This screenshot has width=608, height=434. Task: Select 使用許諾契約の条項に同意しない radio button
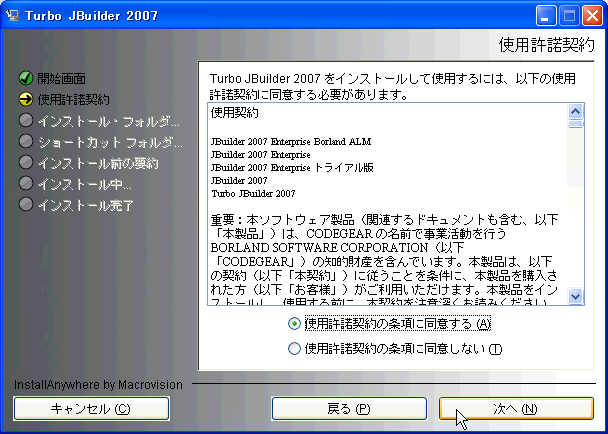pyautogui.click(x=294, y=349)
